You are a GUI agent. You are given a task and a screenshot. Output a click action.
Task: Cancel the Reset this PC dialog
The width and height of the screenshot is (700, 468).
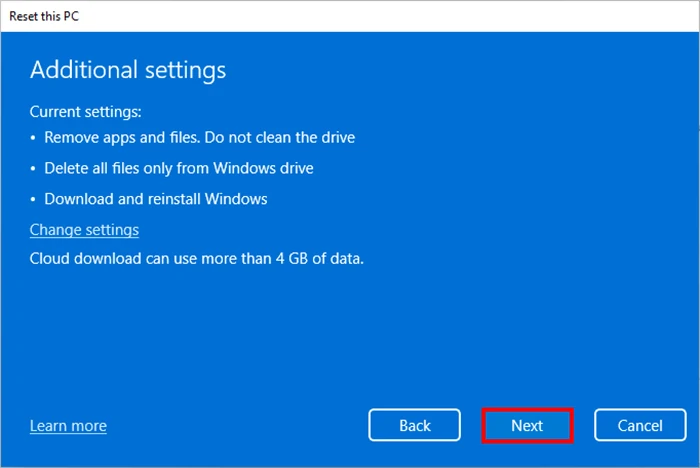tap(640, 425)
